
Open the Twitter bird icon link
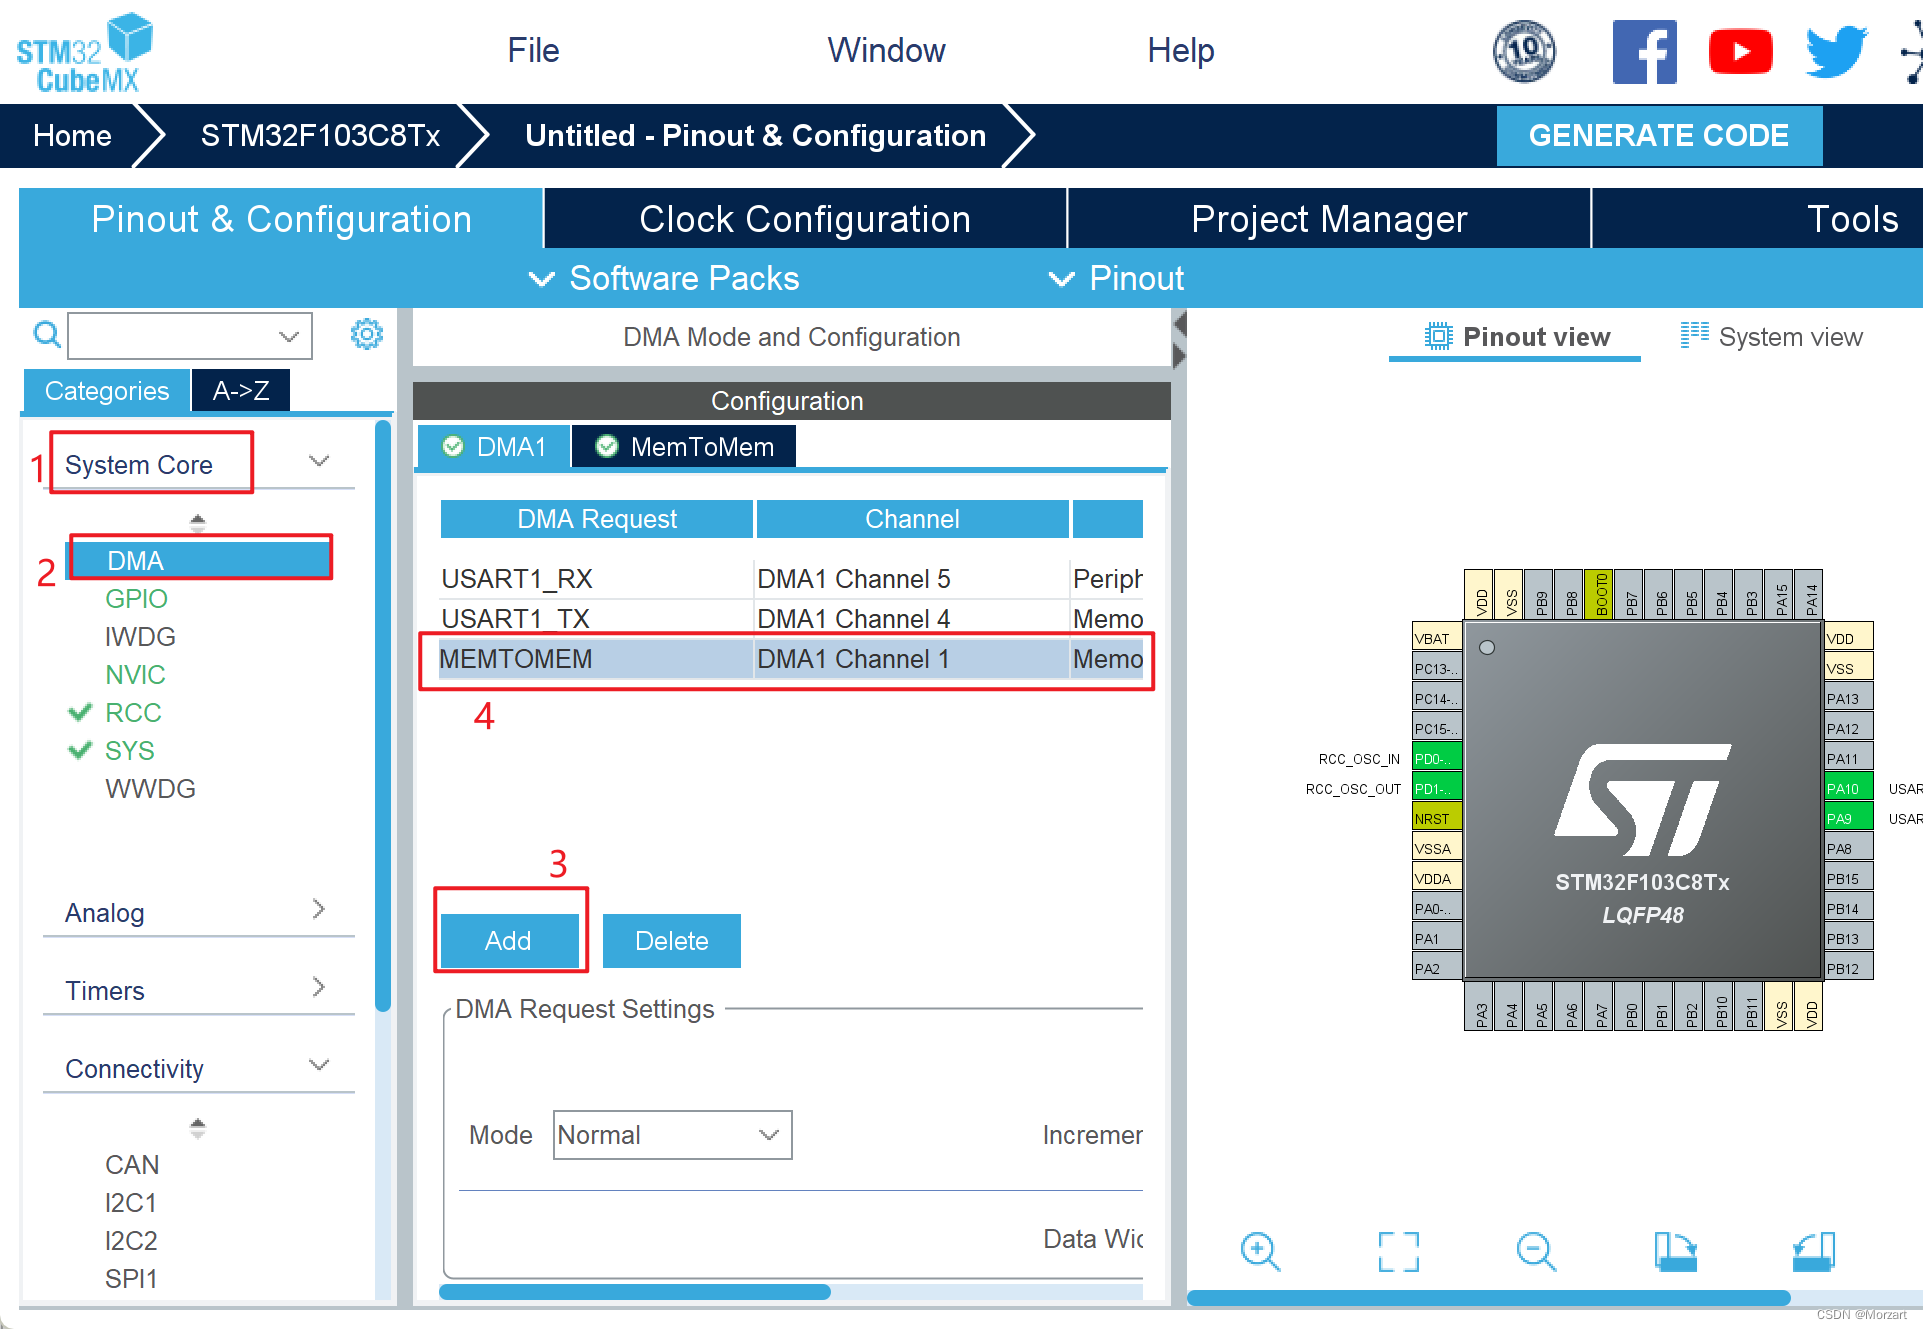[x=1836, y=52]
